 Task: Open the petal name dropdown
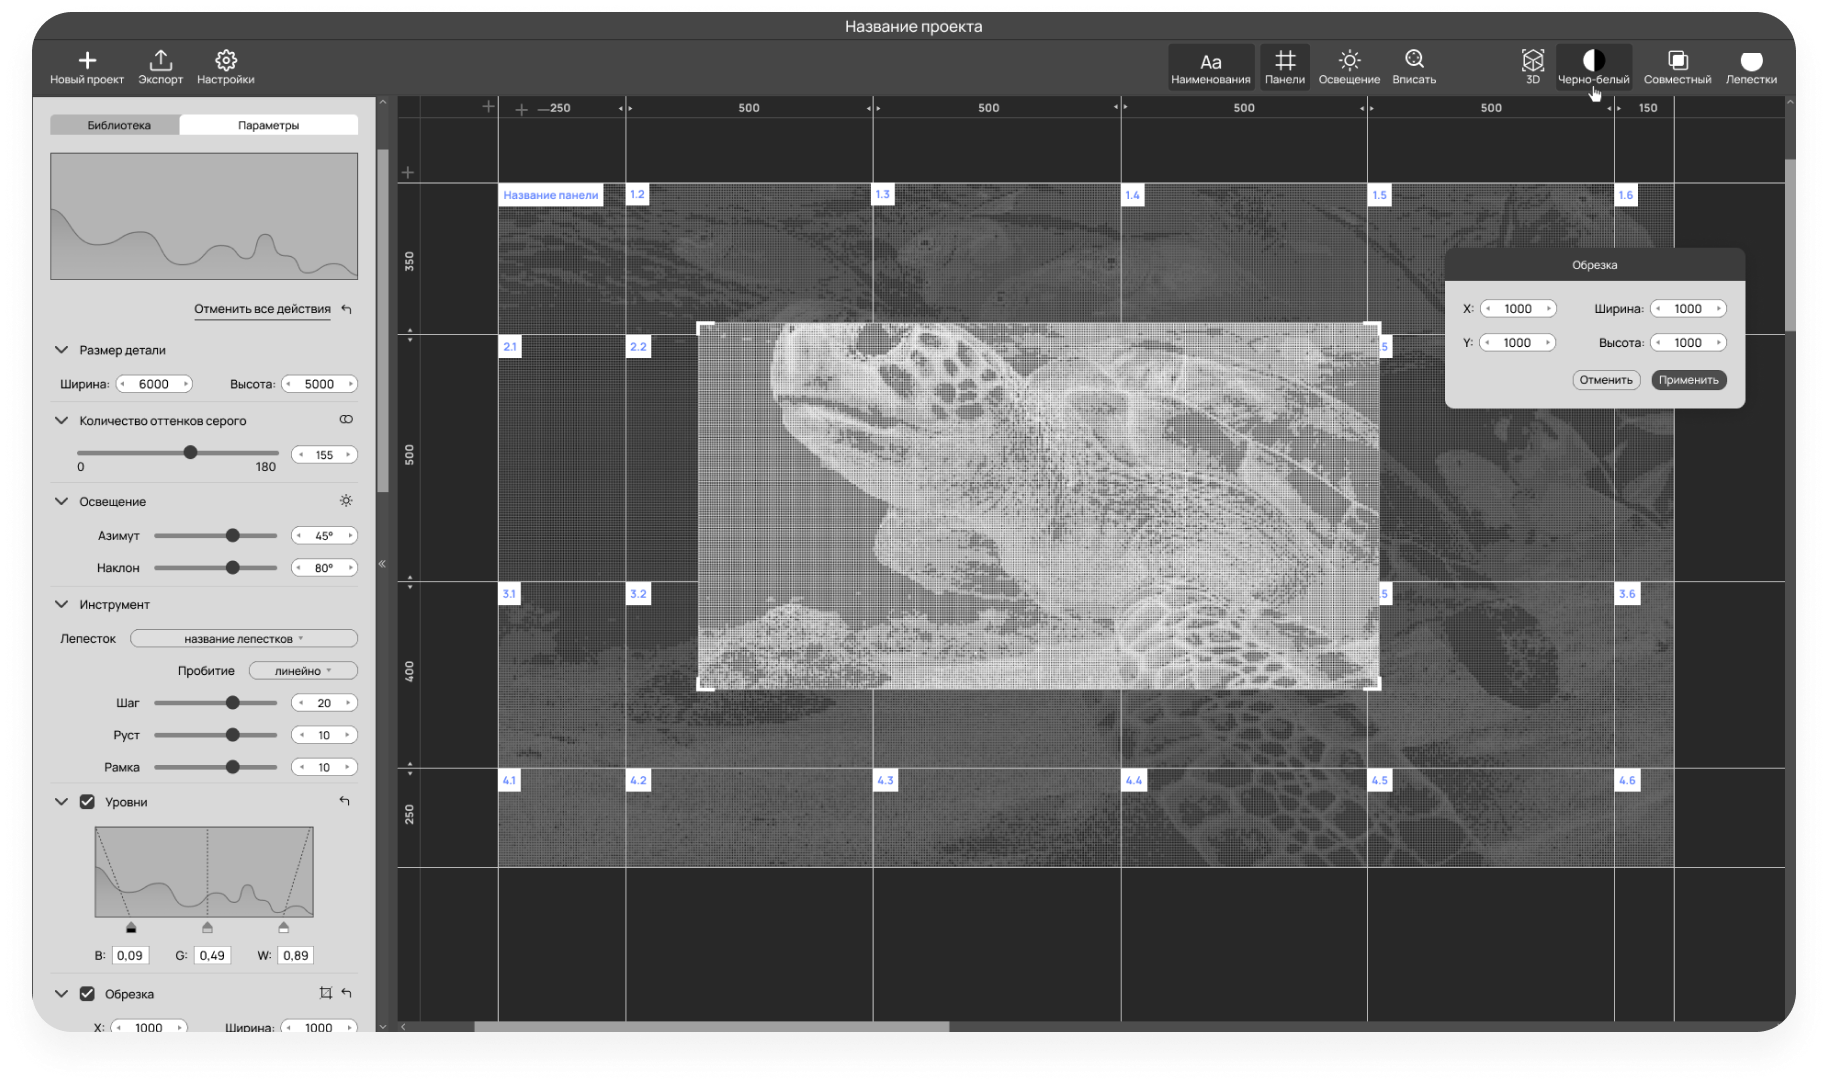[243, 639]
